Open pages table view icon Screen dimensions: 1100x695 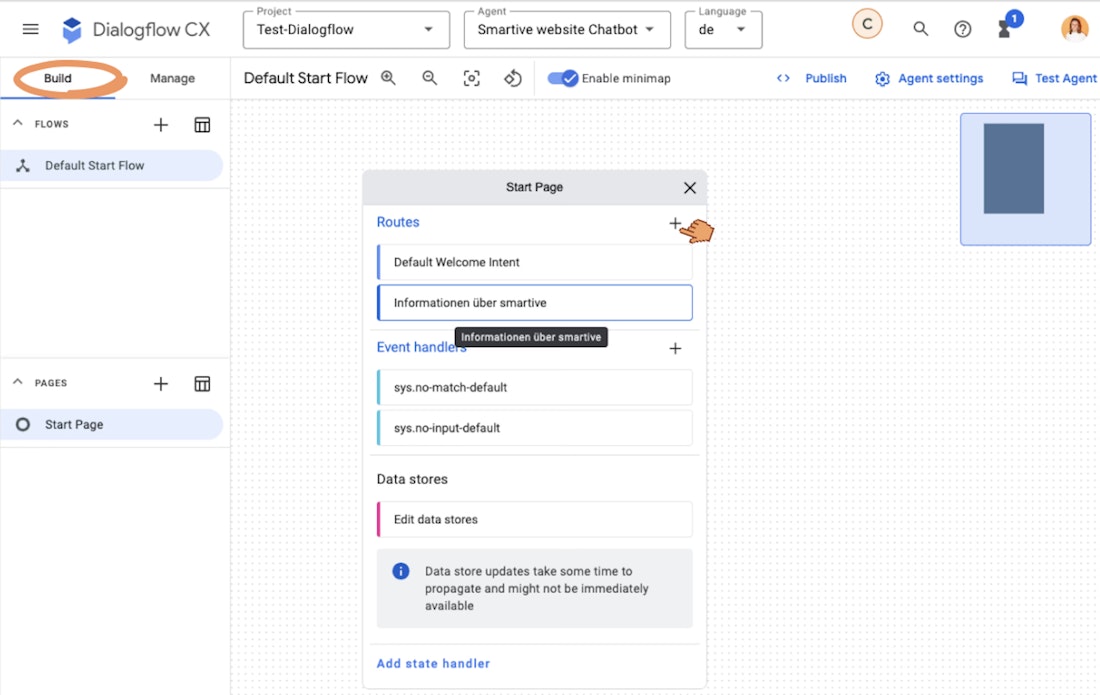click(x=202, y=384)
